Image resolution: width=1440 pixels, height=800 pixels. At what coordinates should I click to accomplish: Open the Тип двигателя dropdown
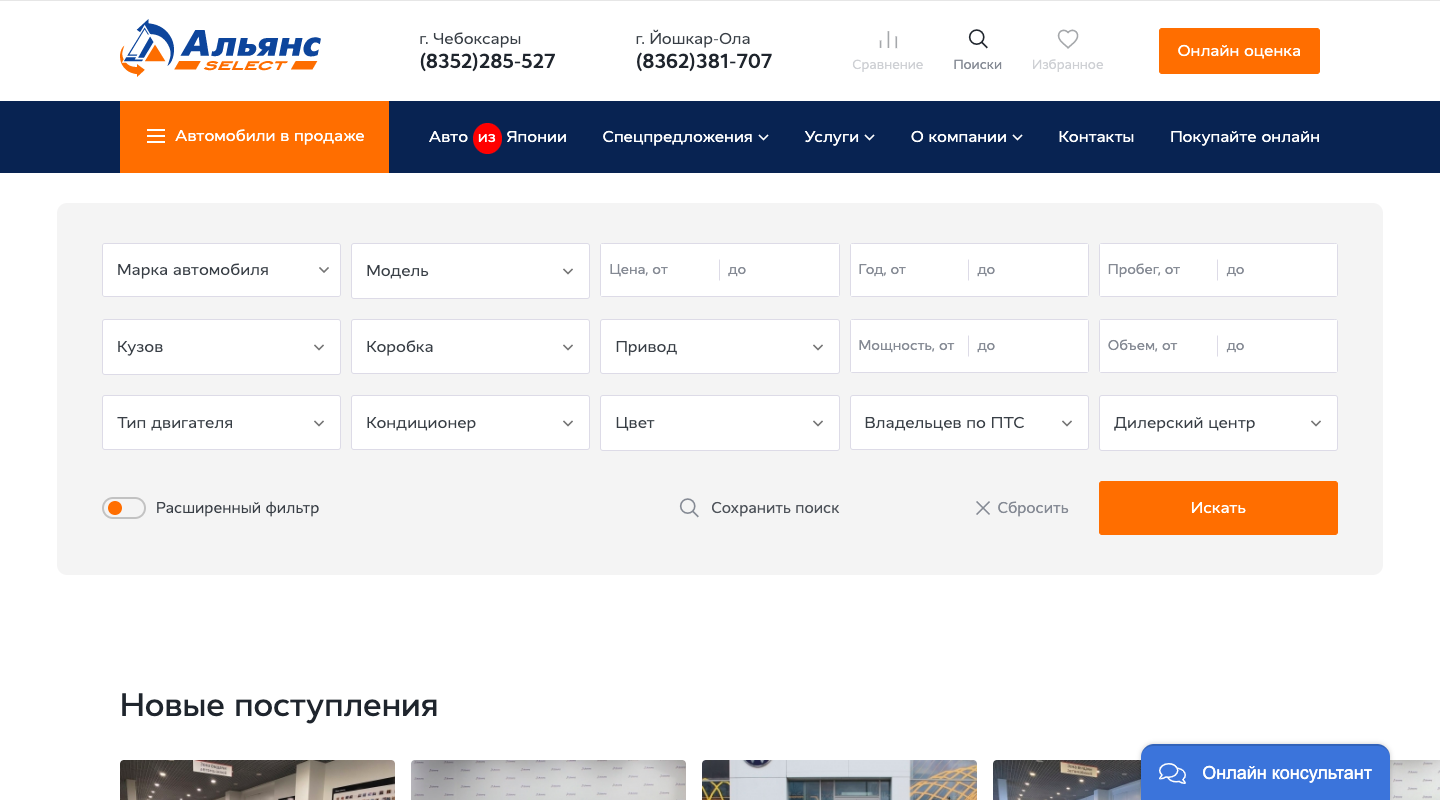(x=221, y=423)
